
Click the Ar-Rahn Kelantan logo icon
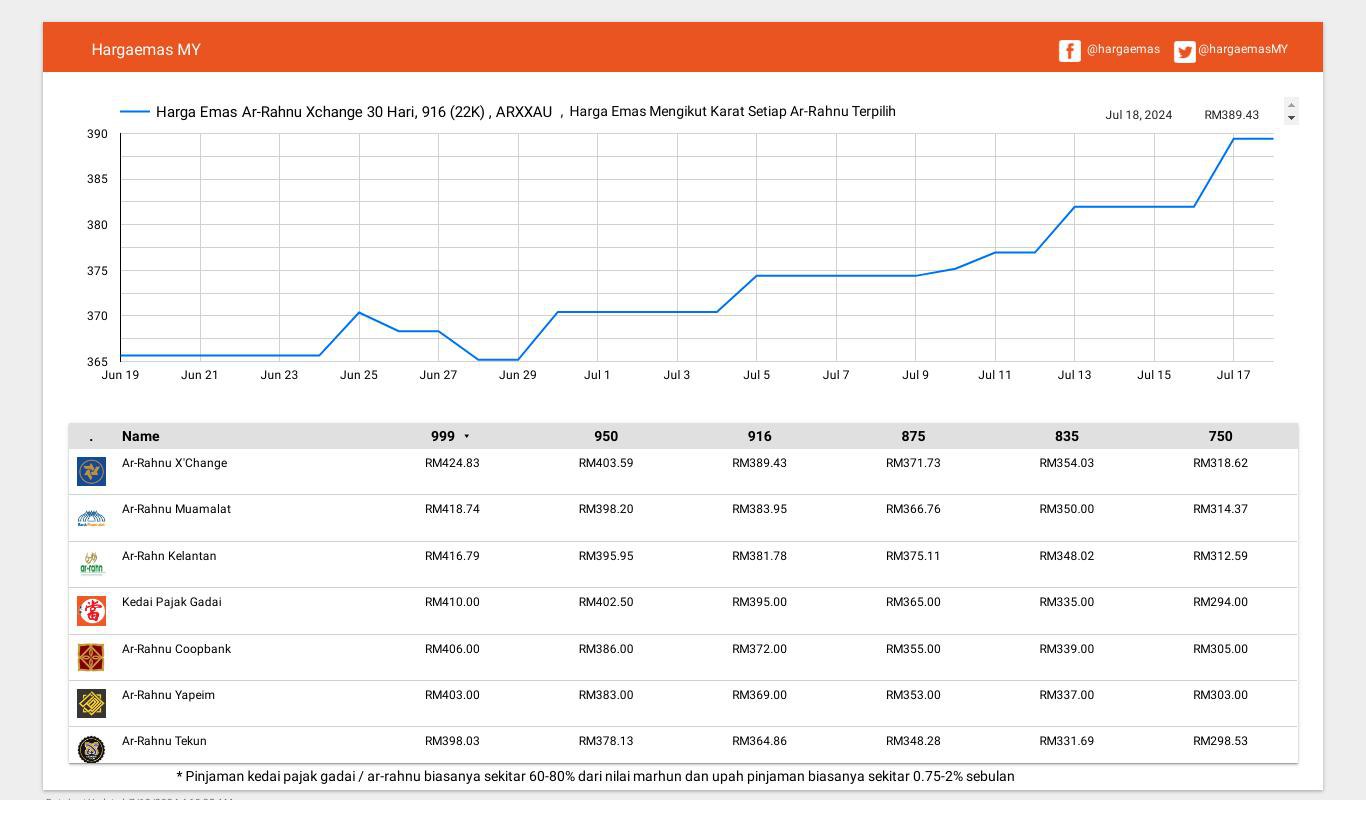tap(91, 564)
